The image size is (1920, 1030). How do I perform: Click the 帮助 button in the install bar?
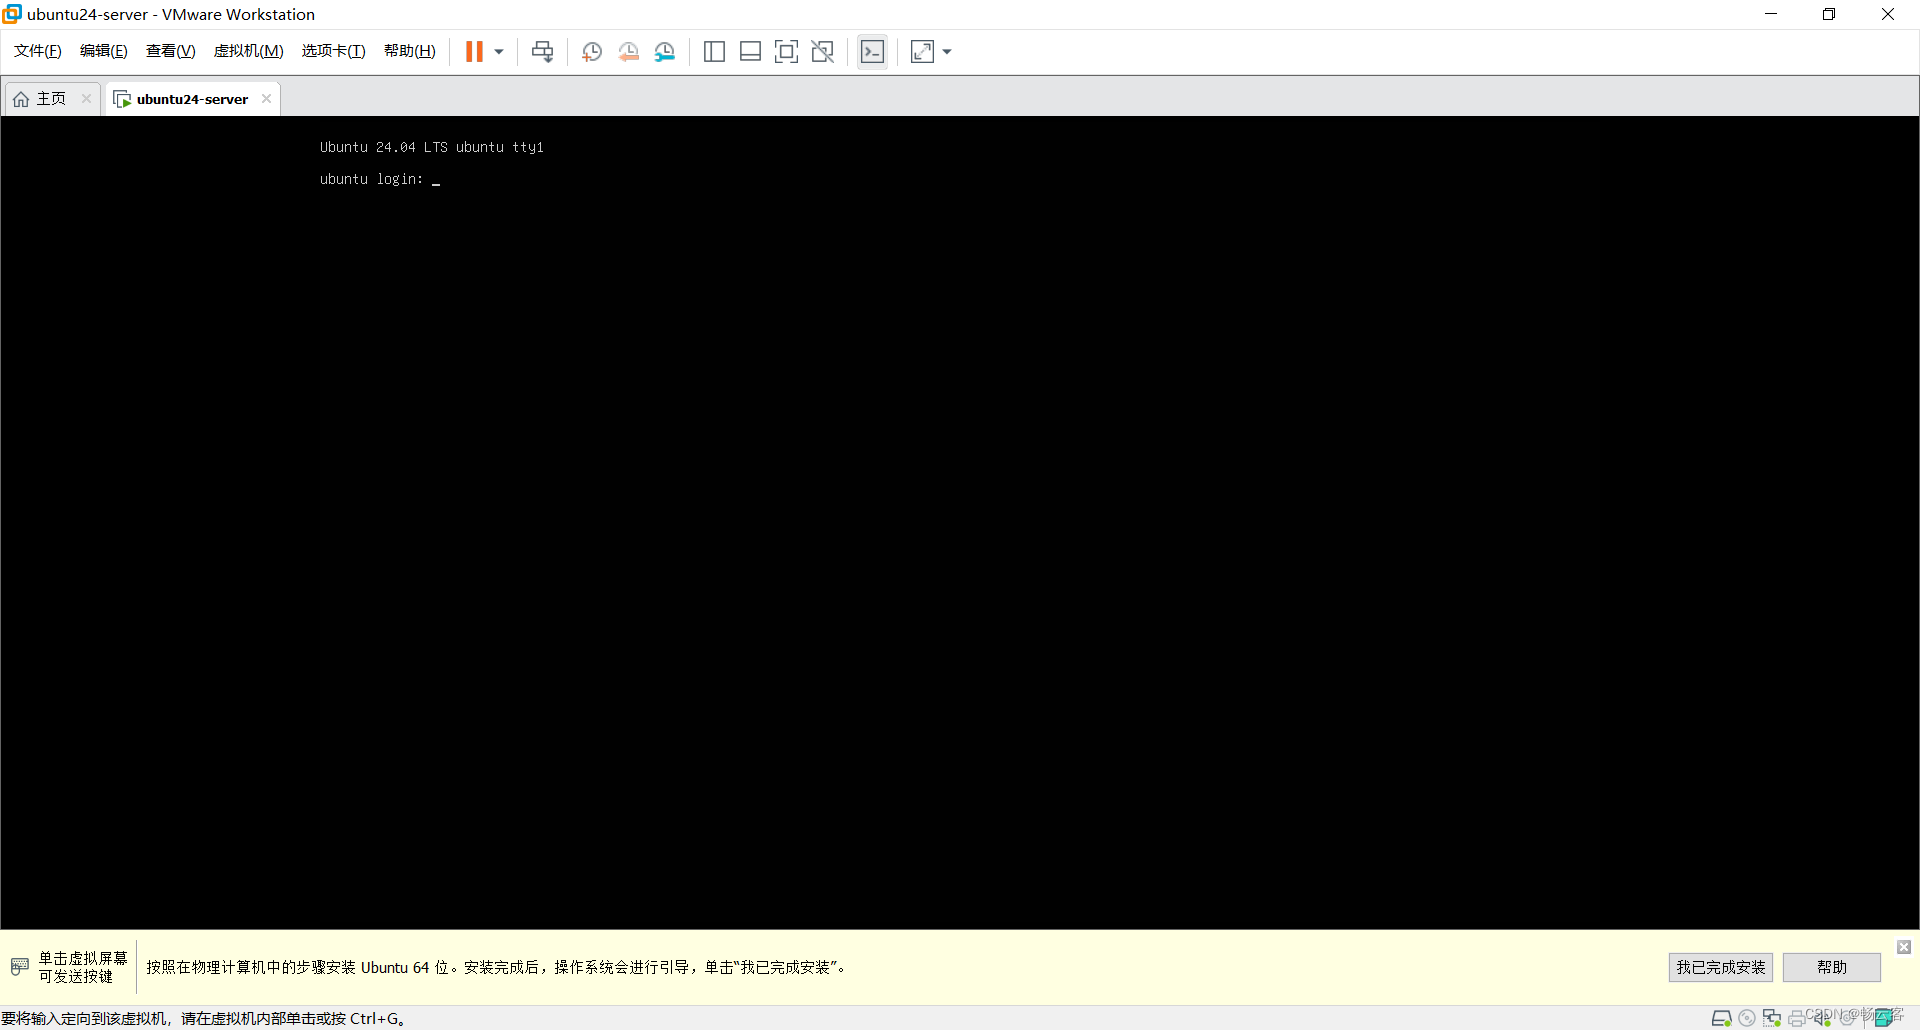1832,967
